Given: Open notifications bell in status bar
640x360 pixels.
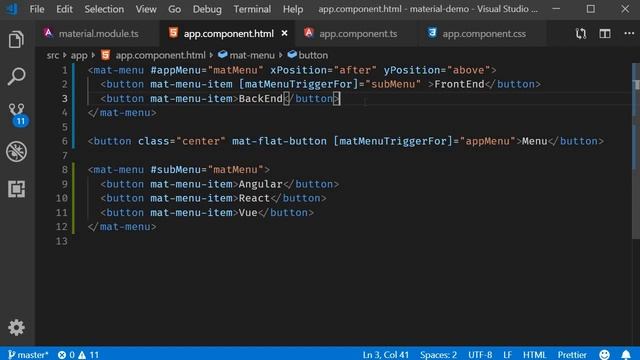Looking at the screenshot, I should coord(626,354).
